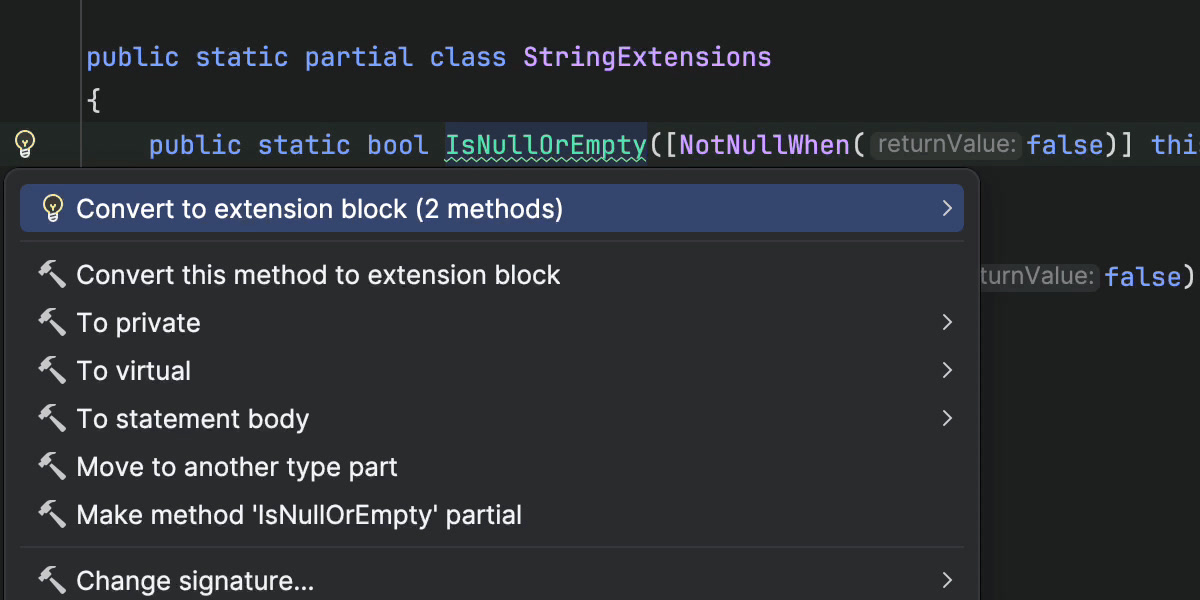This screenshot has height=600, width=1200.
Task: Expand the 'To virtual' submenu arrow
Action: [x=946, y=370]
